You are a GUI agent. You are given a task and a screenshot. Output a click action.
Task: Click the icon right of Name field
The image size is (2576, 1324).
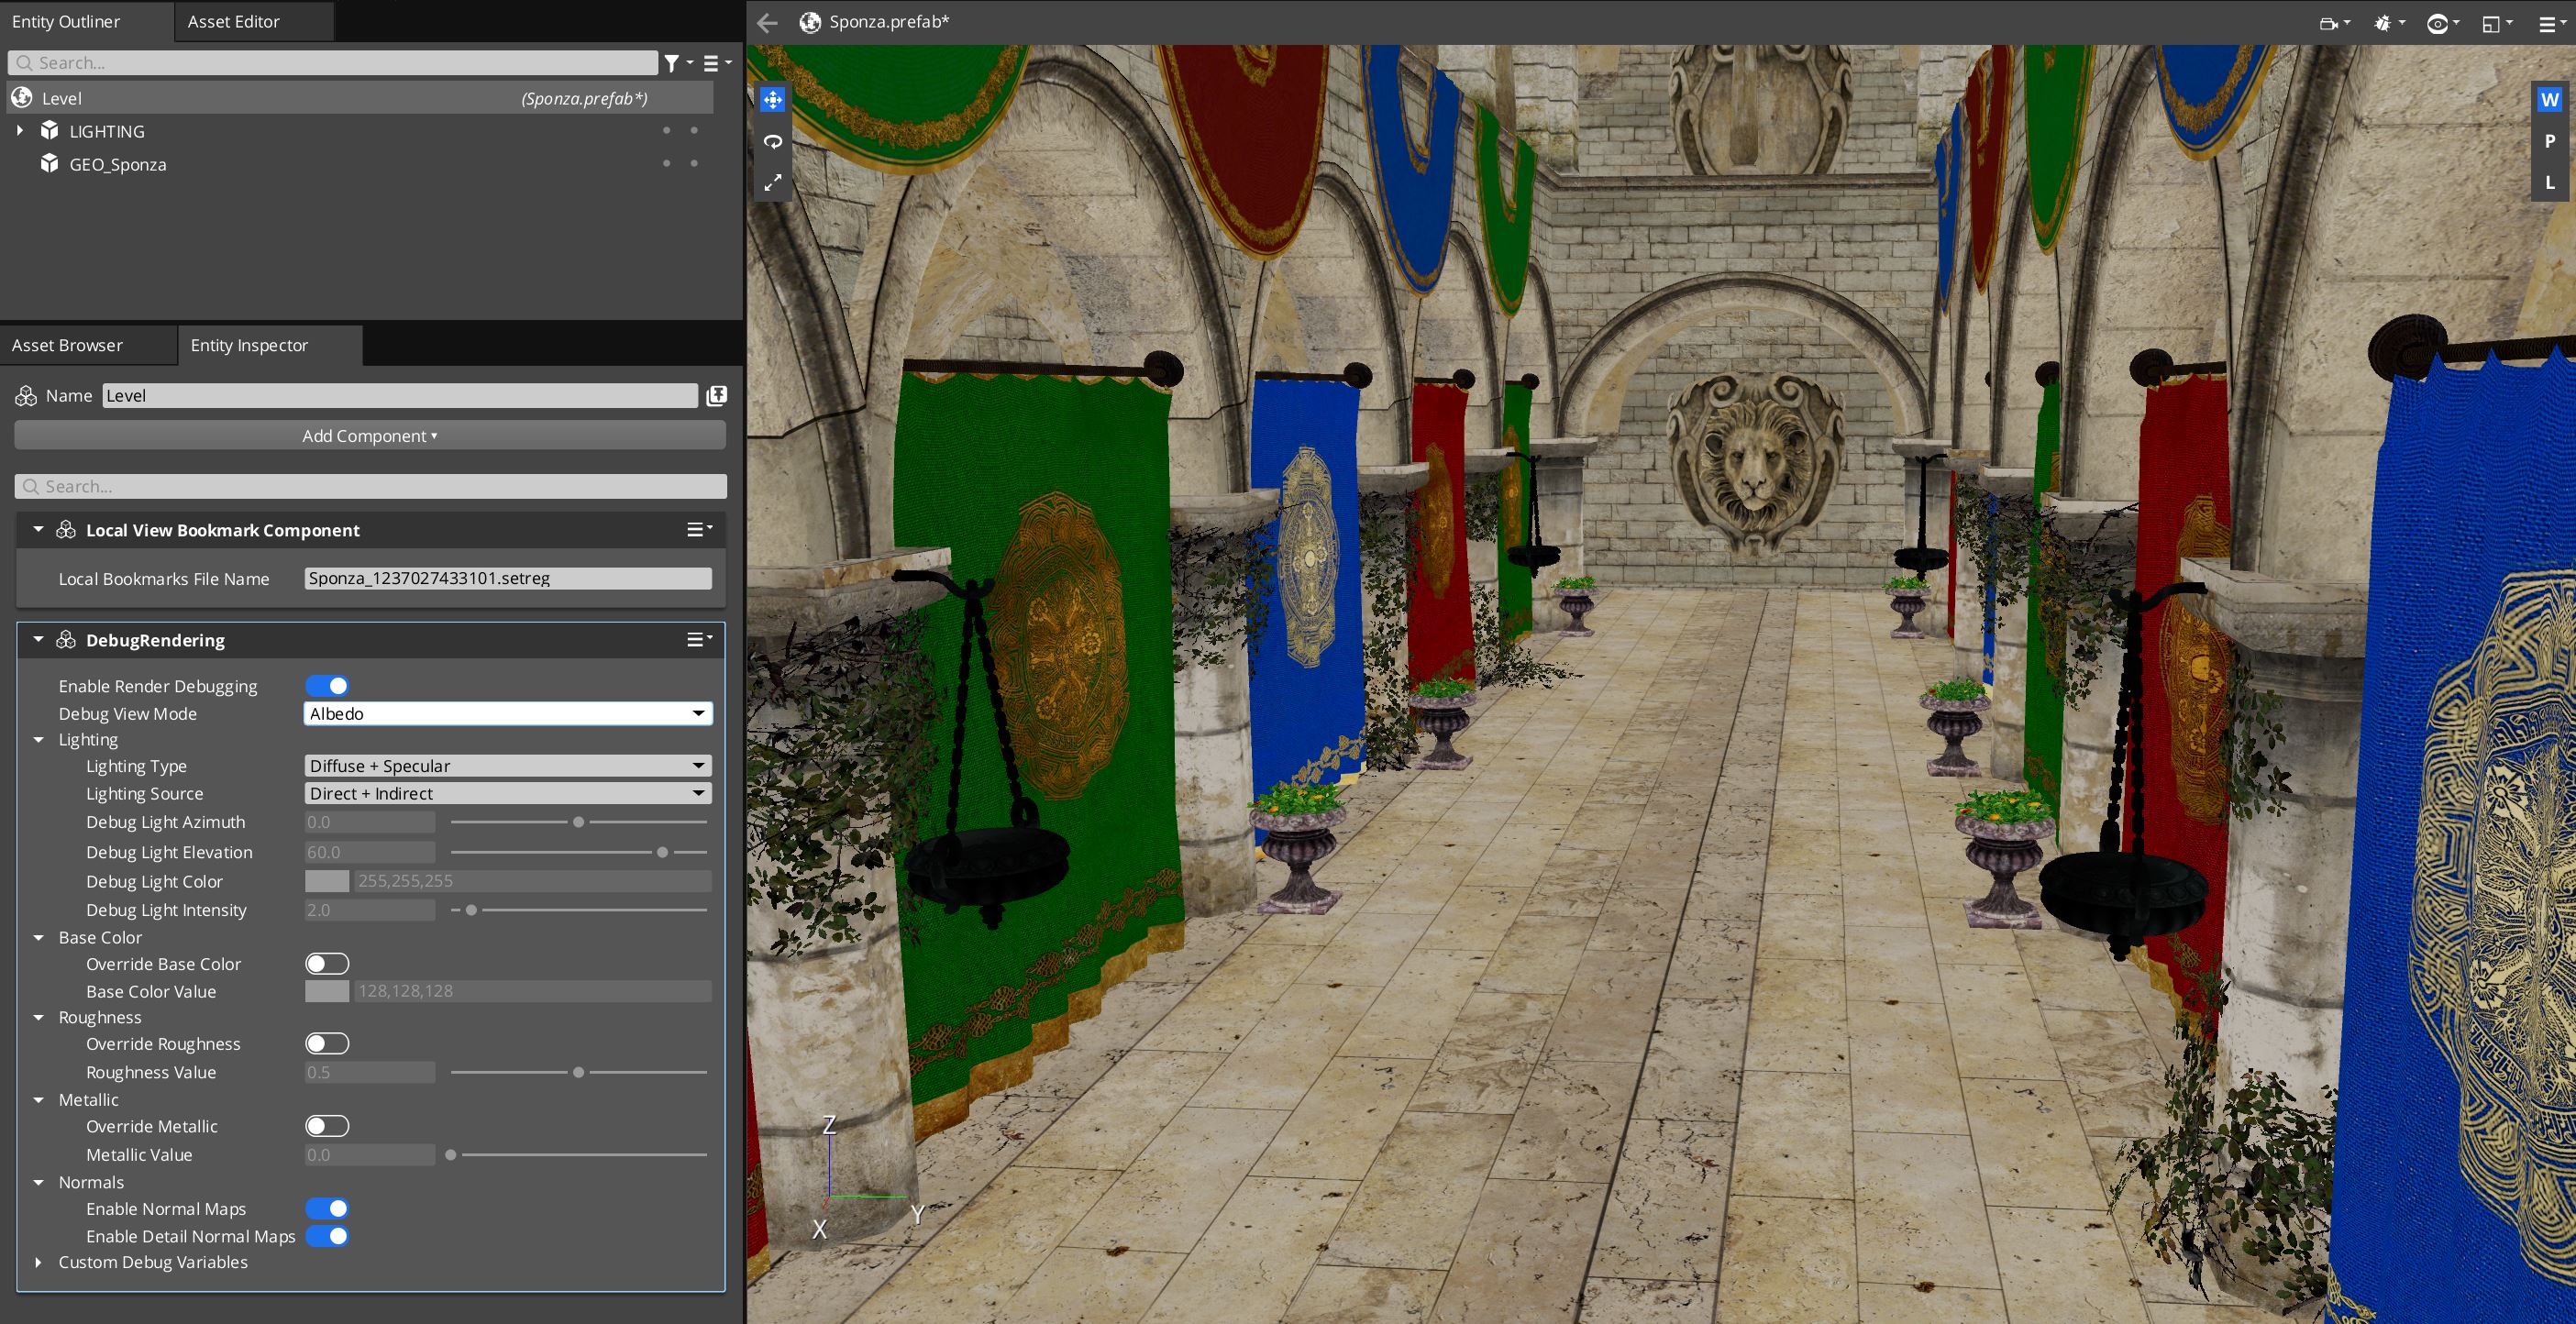(716, 396)
